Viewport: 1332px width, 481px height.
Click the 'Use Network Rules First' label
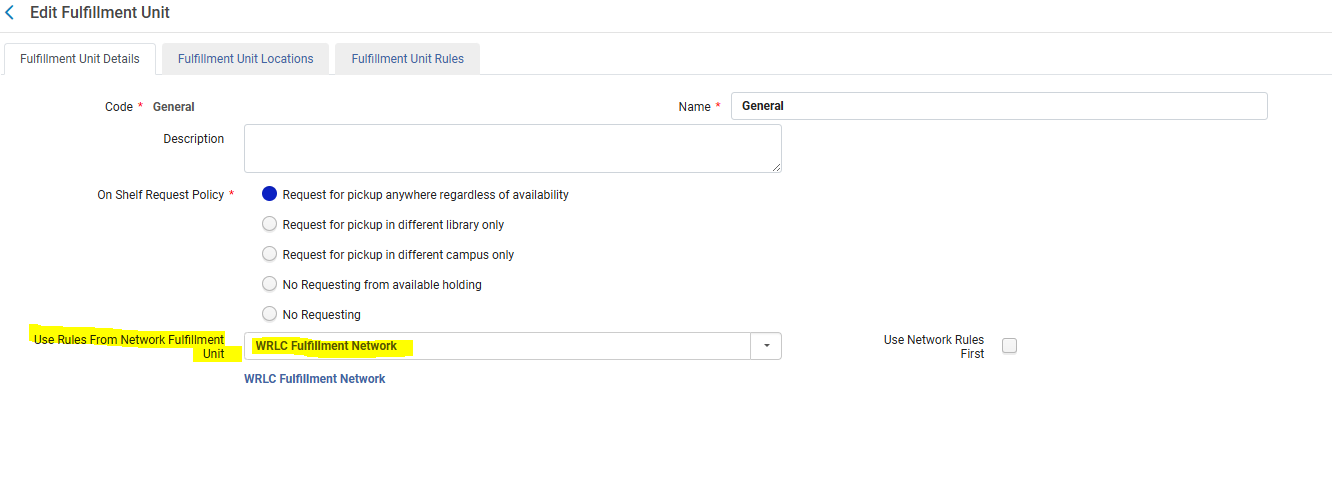[934, 347]
